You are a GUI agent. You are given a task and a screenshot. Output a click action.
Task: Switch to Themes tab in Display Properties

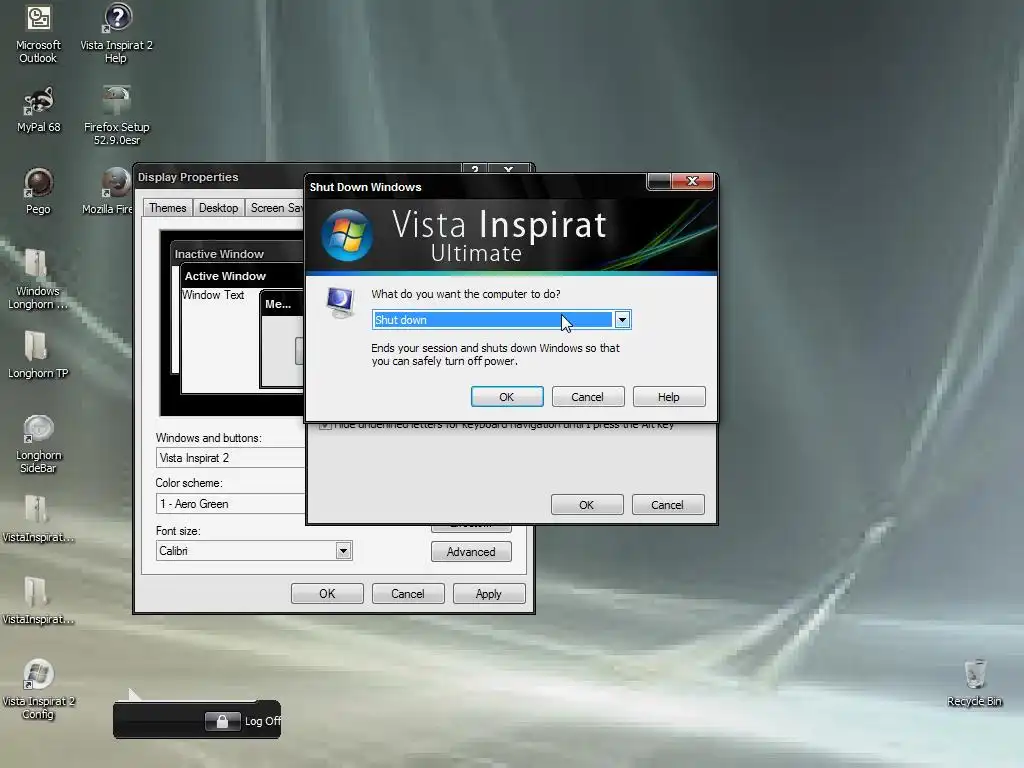click(x=167, y=208)
